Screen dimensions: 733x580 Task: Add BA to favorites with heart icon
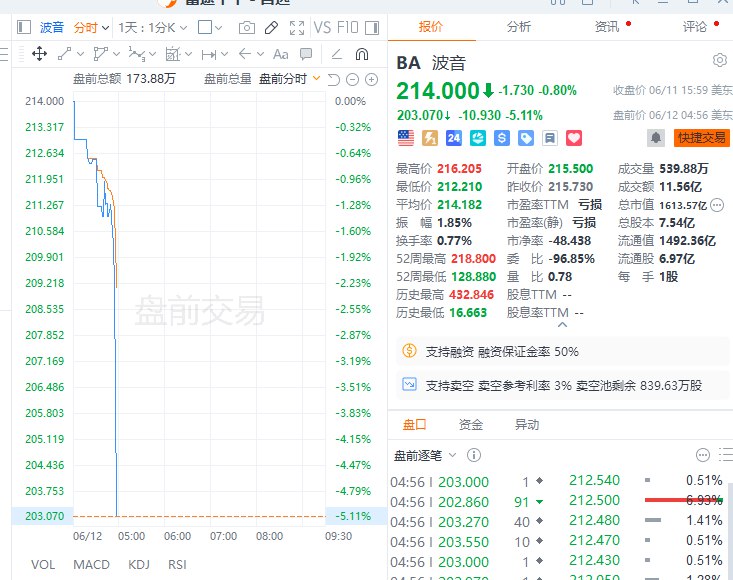(x=574, y=138)
